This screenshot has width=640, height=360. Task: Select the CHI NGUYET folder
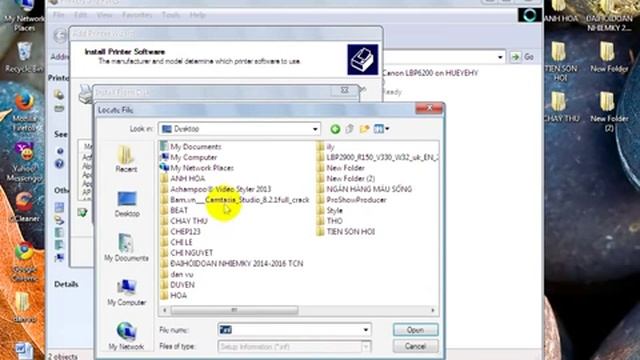tap(187, 253)
